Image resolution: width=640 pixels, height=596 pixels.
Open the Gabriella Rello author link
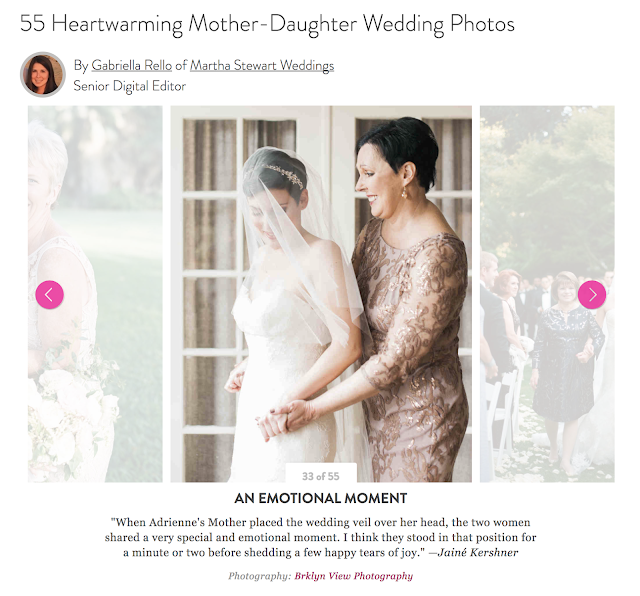[131, 65]
